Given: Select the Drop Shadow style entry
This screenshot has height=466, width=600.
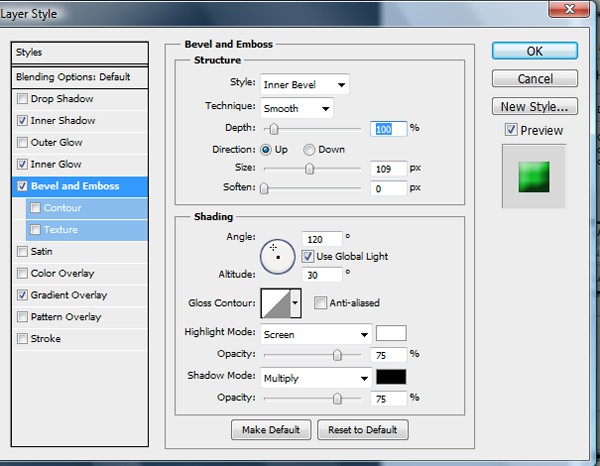Looking at the screenshot, I should coord(62,99).
